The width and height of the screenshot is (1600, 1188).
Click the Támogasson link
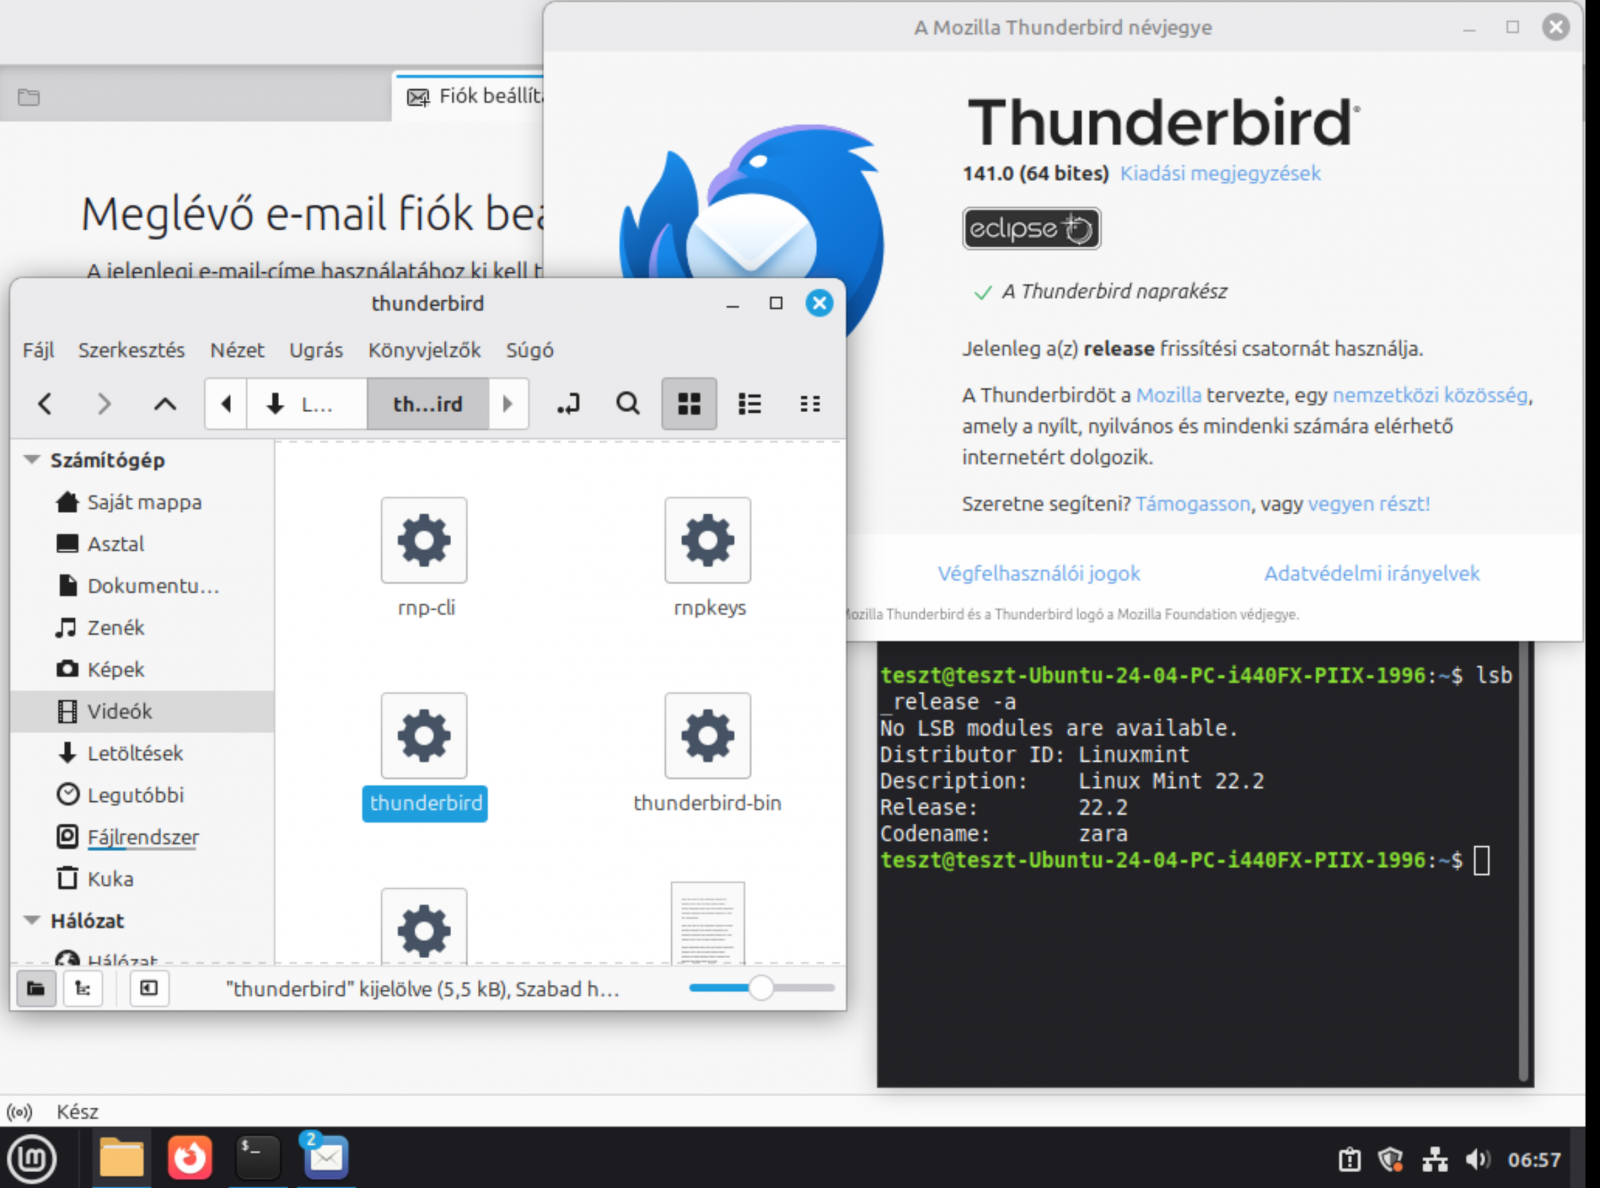pos(1192,504)
